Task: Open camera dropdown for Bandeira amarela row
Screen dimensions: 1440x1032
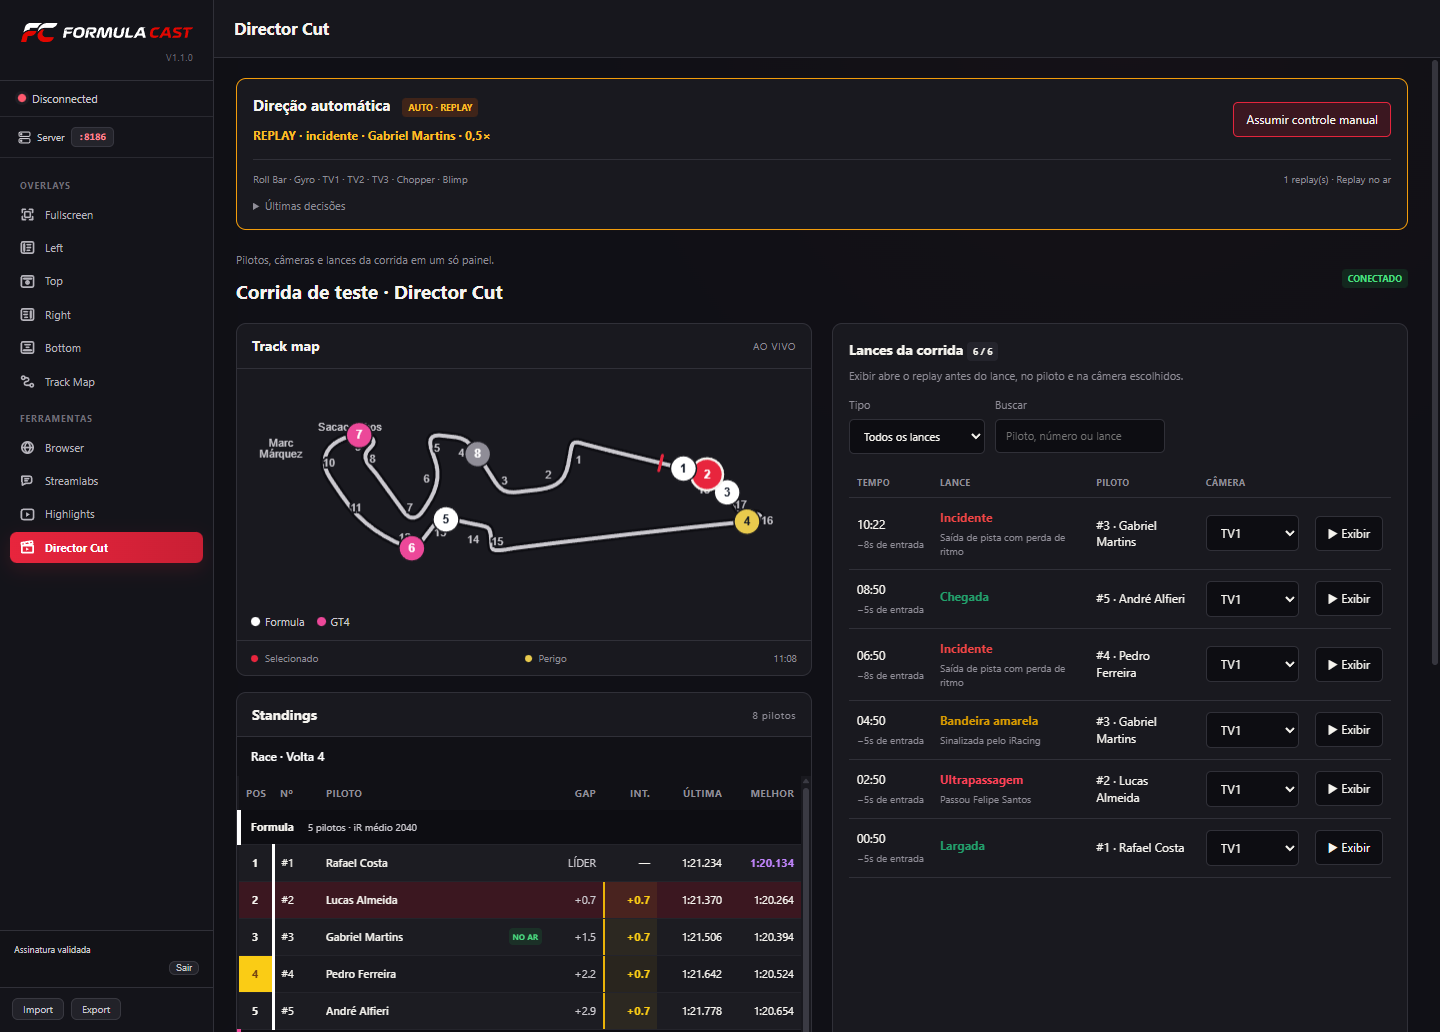Action: (1252, 730)
